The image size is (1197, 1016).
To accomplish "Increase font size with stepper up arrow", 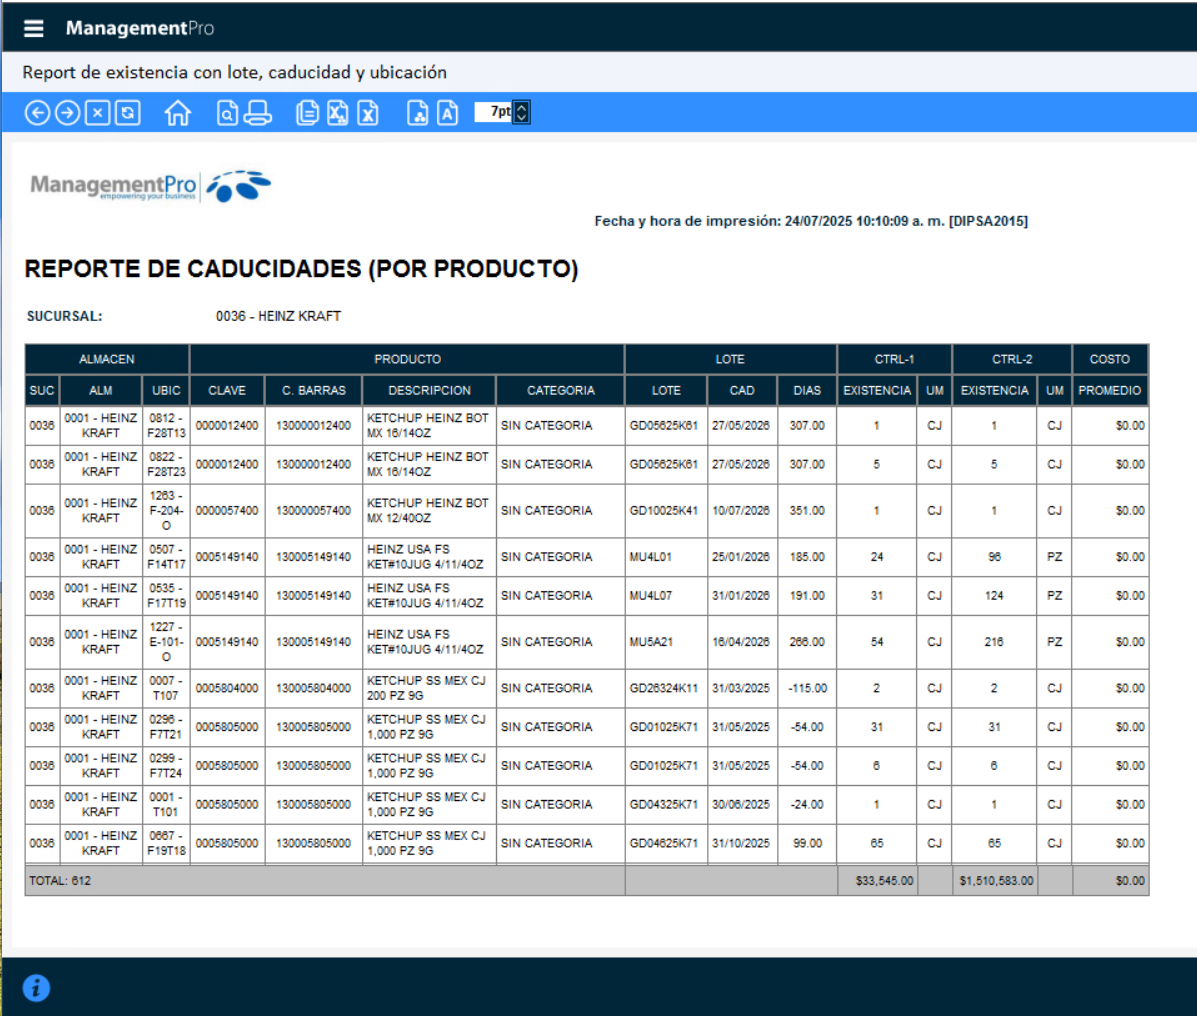I will pyautogui.click(x=521, y=107).
